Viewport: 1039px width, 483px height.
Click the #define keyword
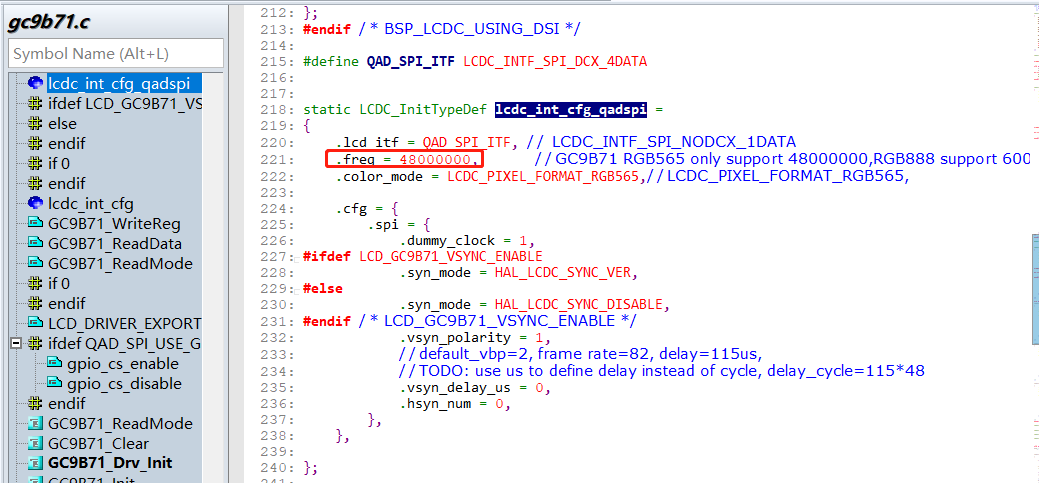(331, 62)
